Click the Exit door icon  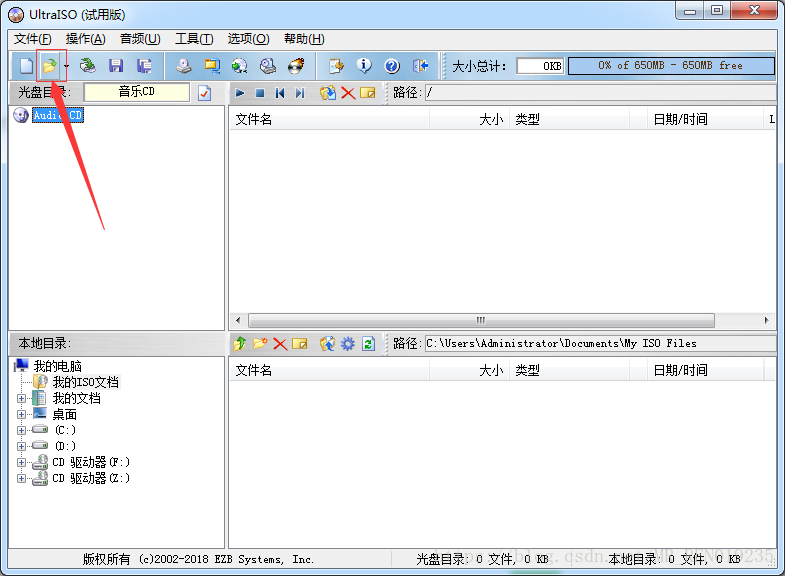click(420, 66)
